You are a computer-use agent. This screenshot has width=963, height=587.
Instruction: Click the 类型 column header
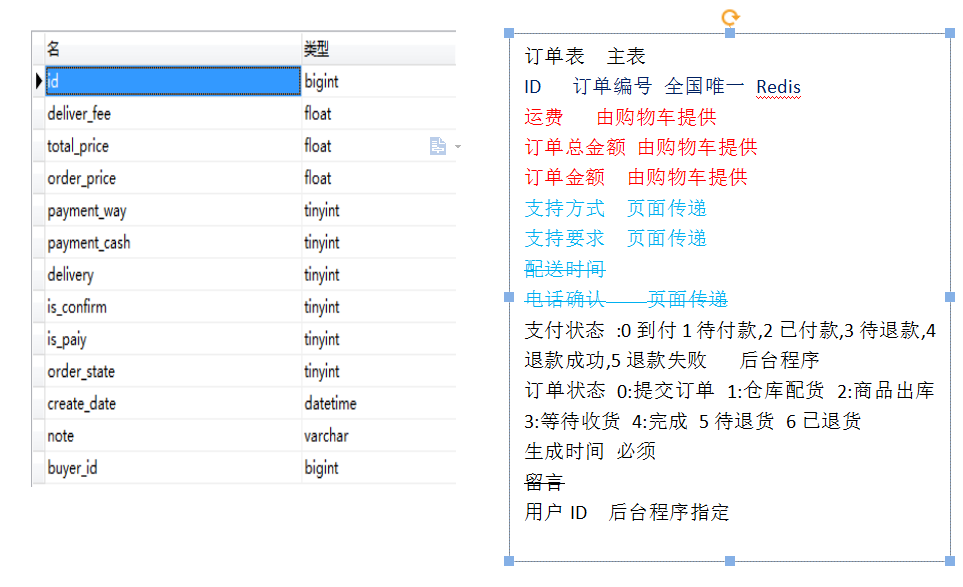click(379, 49)
